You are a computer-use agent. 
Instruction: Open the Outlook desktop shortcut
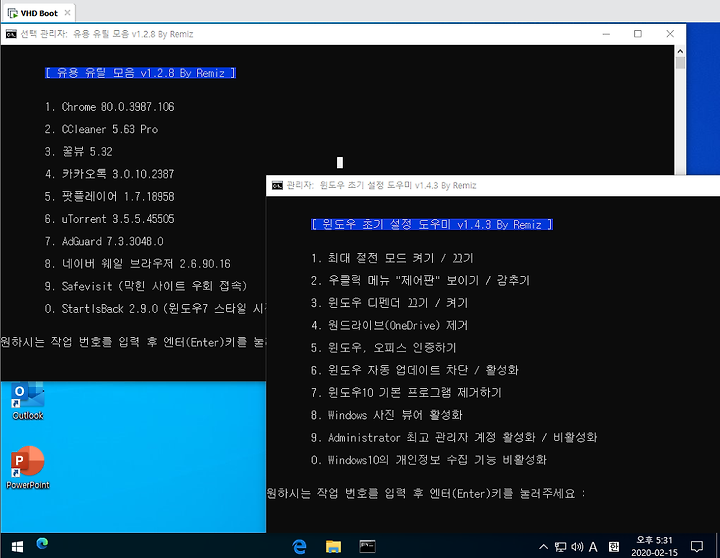click(28, 400)
